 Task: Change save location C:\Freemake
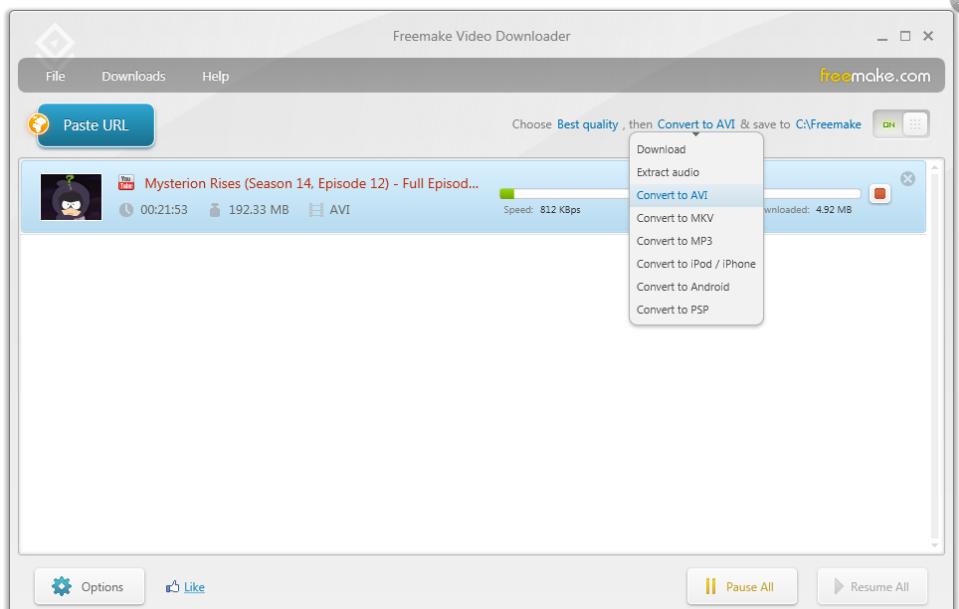tap(828, 124)
